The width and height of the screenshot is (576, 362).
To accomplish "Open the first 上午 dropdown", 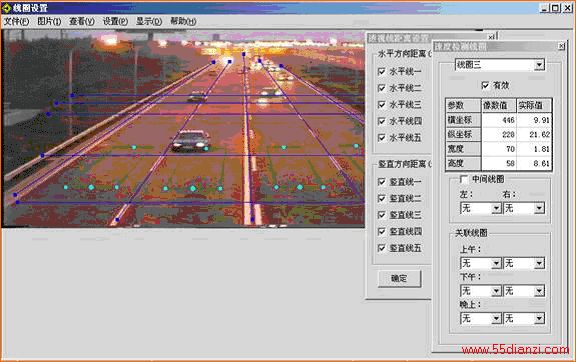I will pyautogui.click(x=496, y=263).
